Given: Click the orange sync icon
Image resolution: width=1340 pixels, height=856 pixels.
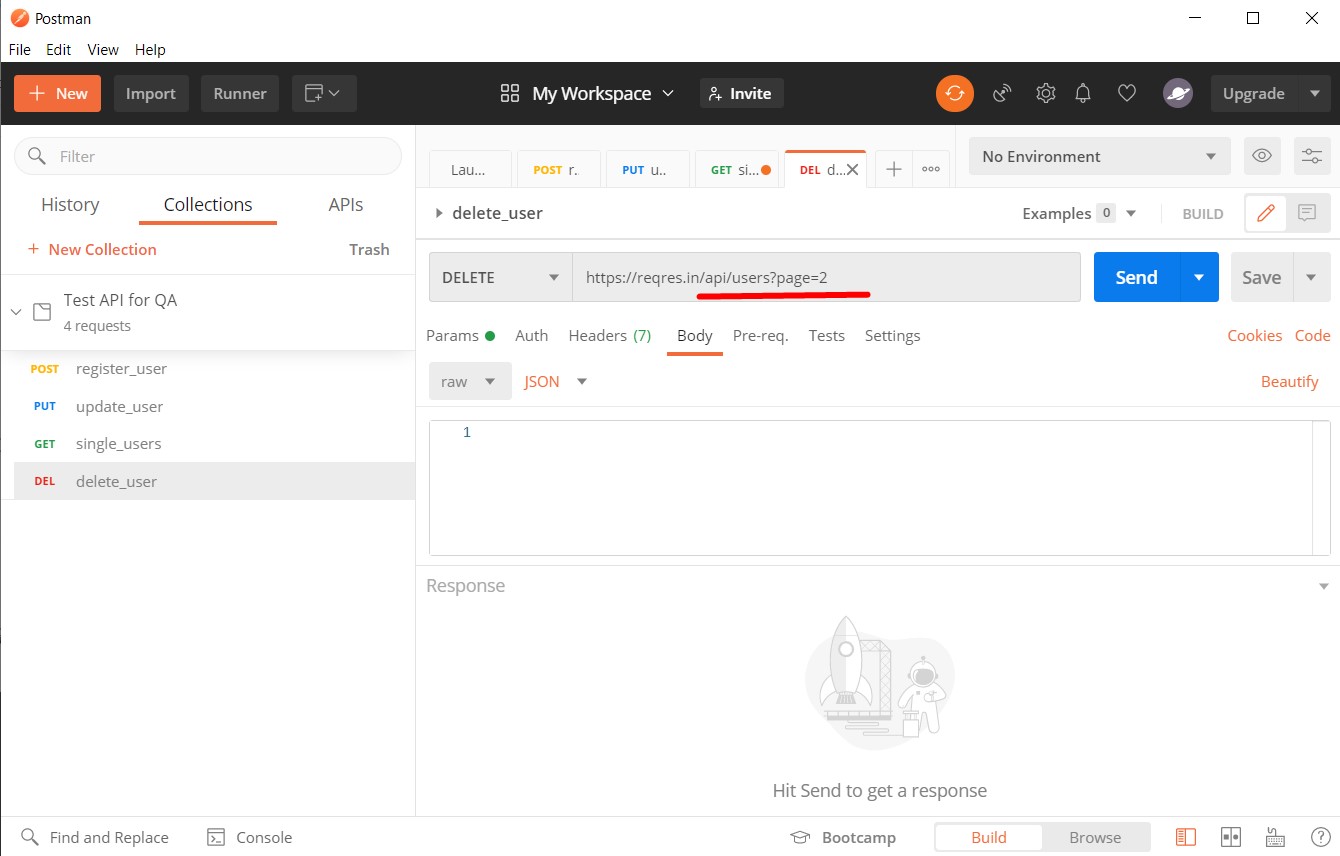Looking at the screenshot, I should [x=954, y=93].
